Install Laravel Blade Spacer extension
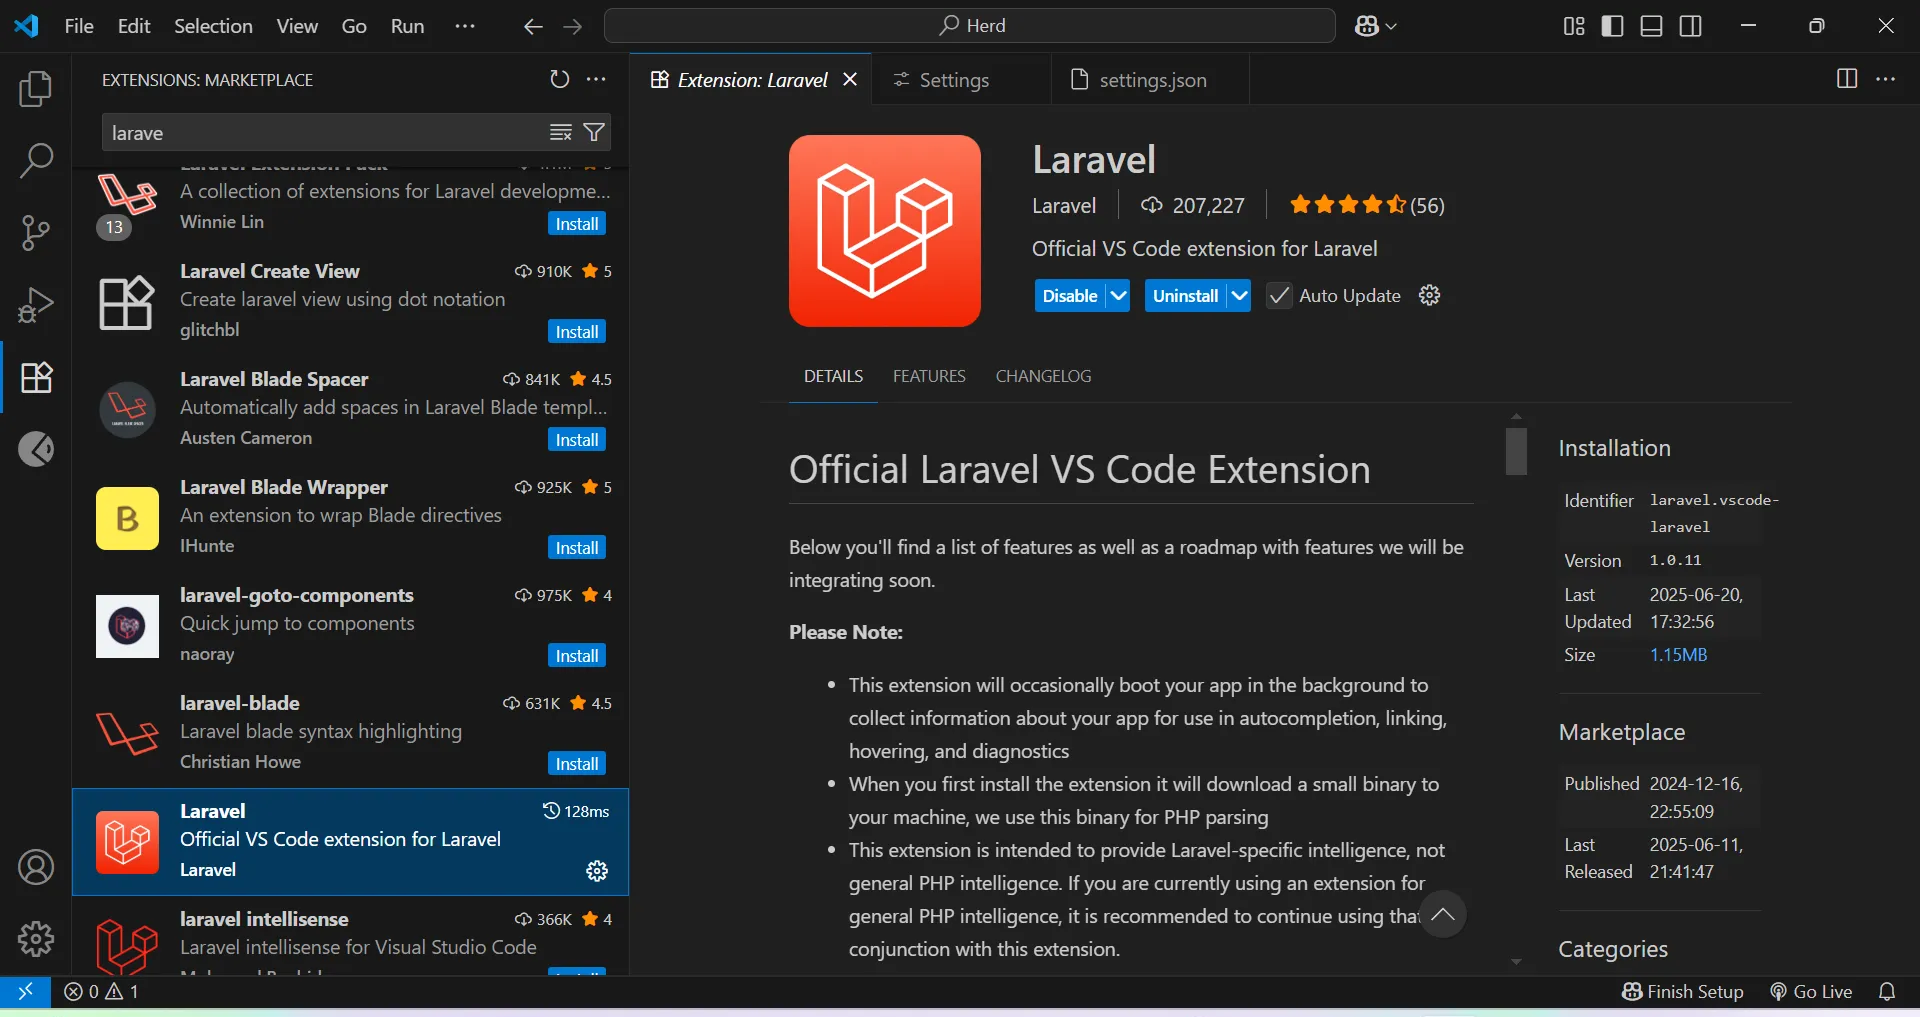The height and width of the screenshot is (1017, 1920). click(x=577, y=440)
